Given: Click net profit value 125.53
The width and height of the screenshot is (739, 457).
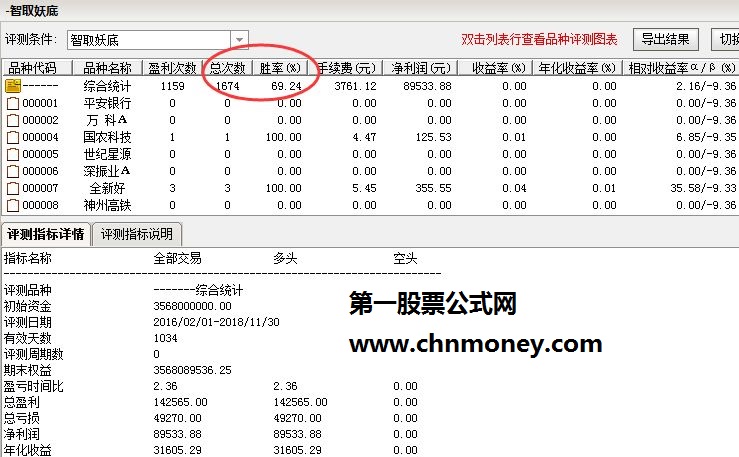Looking at the screenshot, I should coord(433,137).
